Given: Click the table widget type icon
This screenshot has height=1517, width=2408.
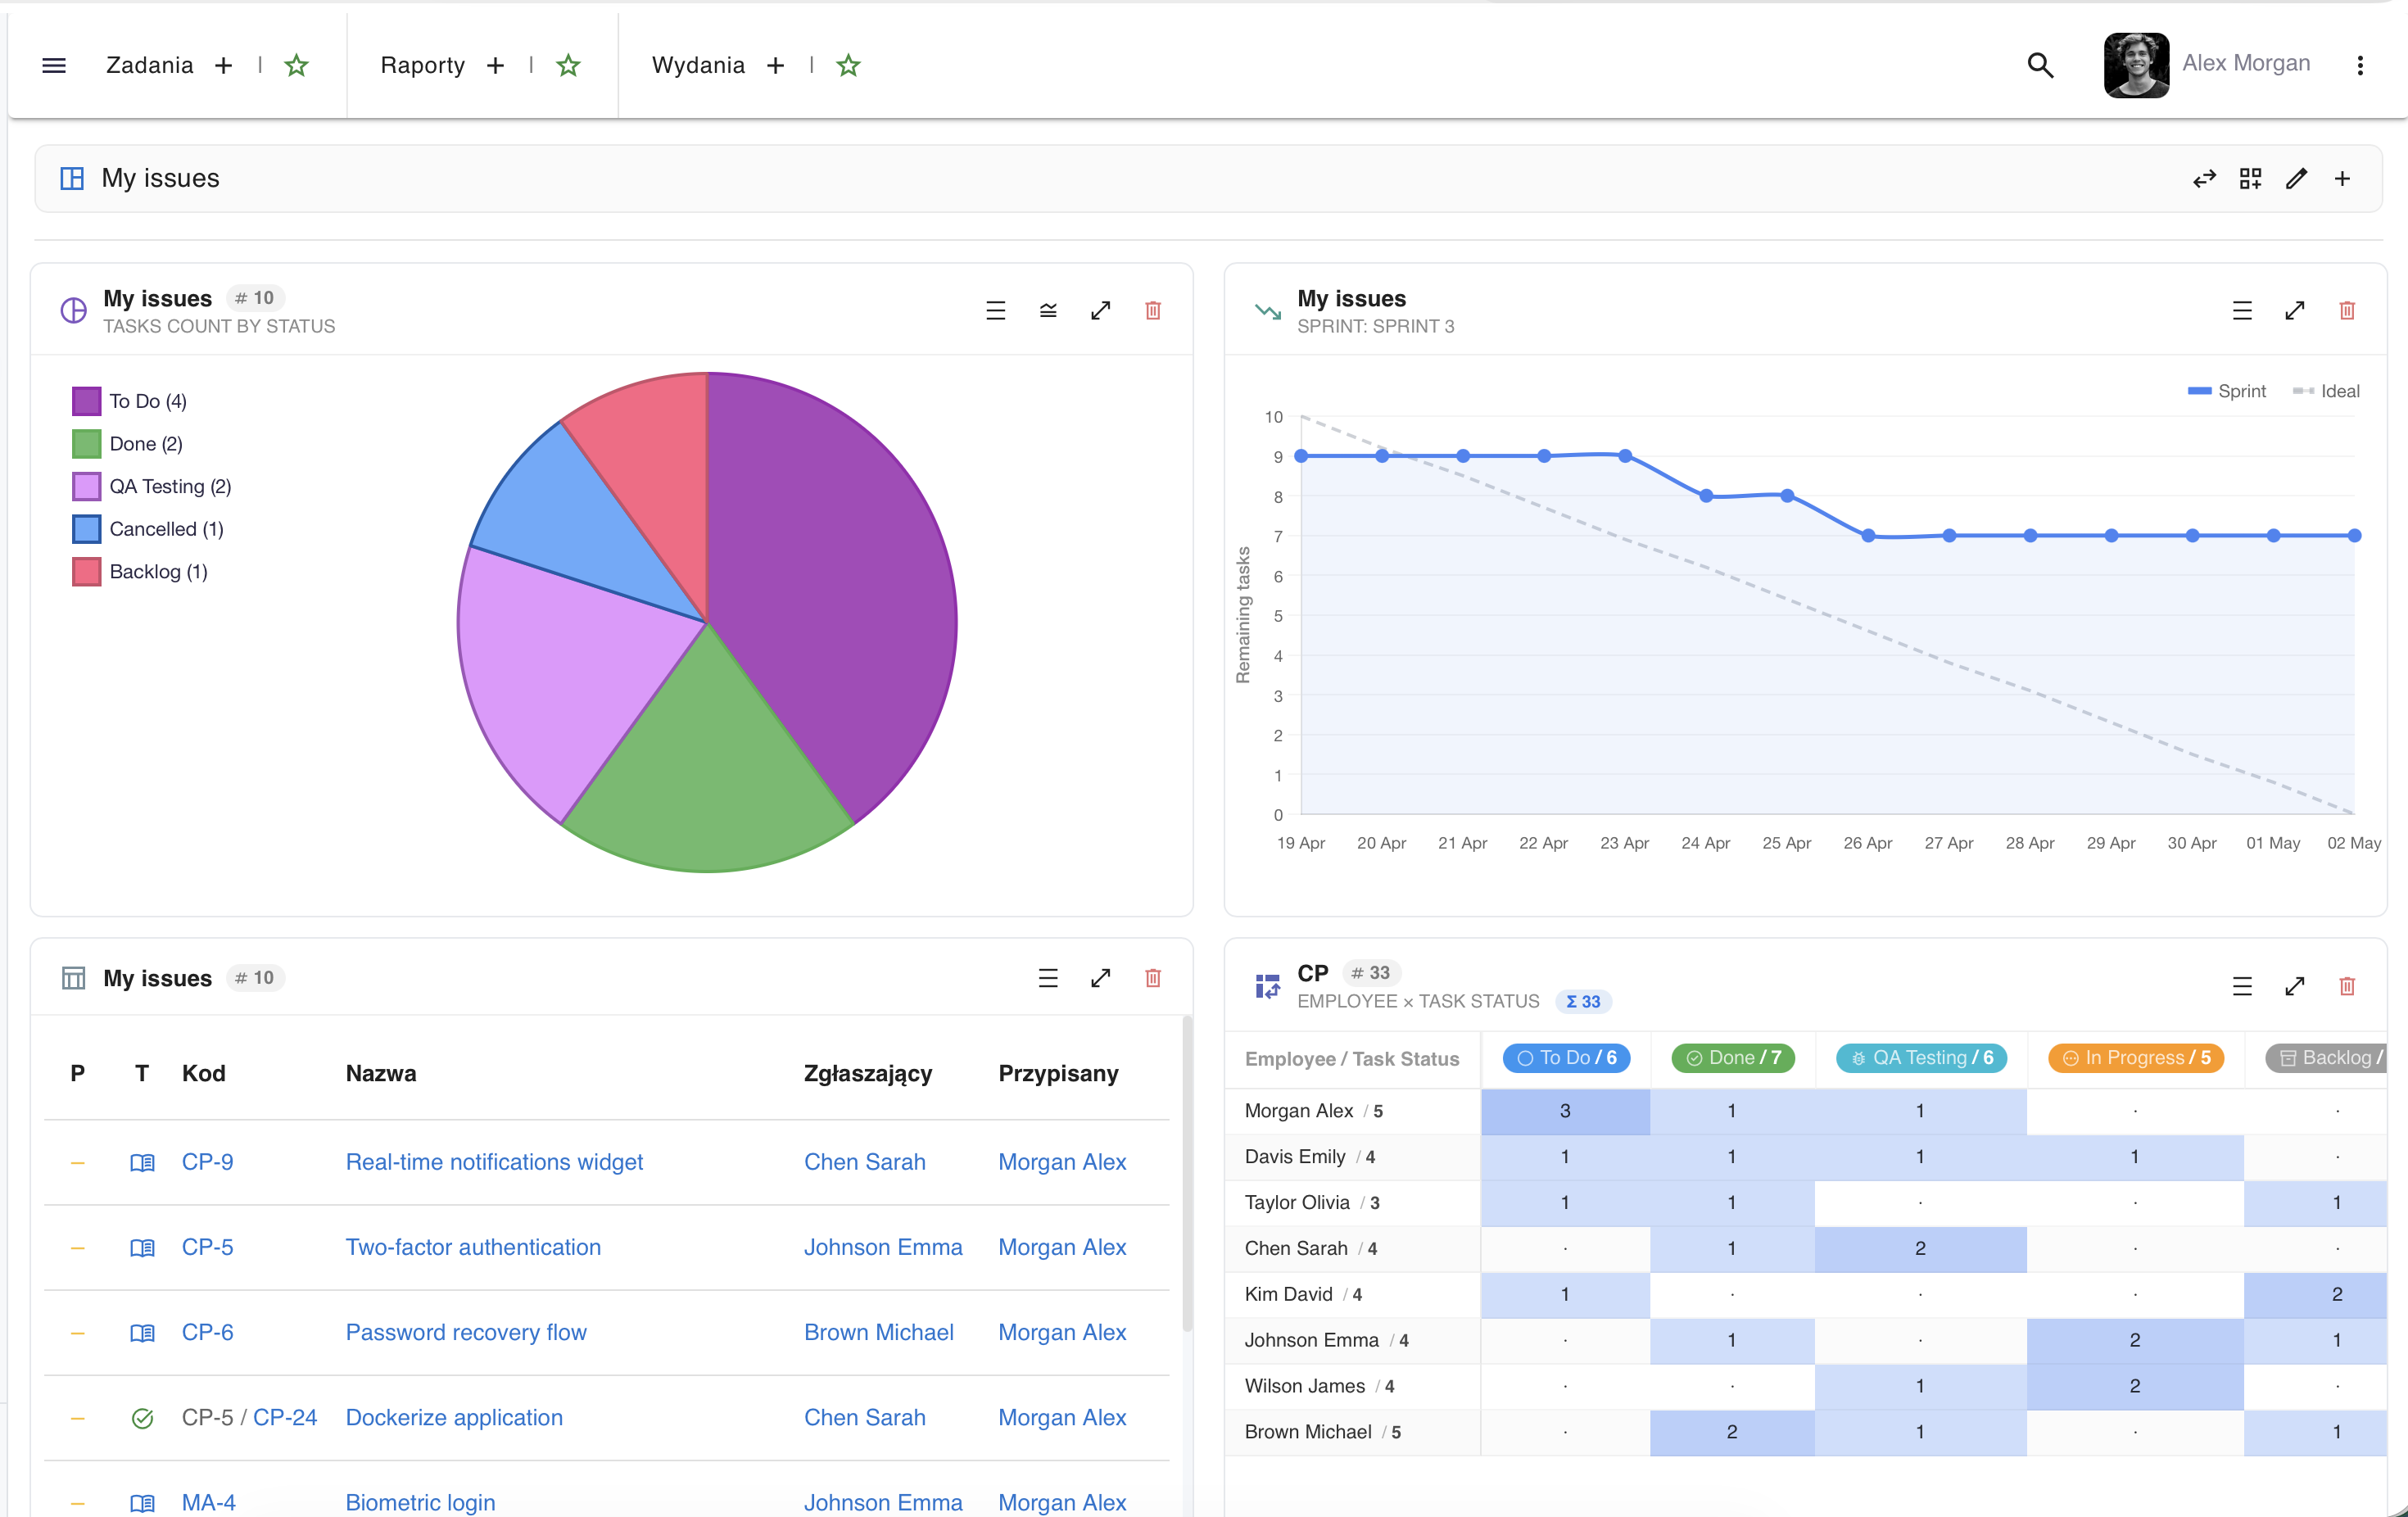Looking at the screenshot, I should click(x=74, y=978).
